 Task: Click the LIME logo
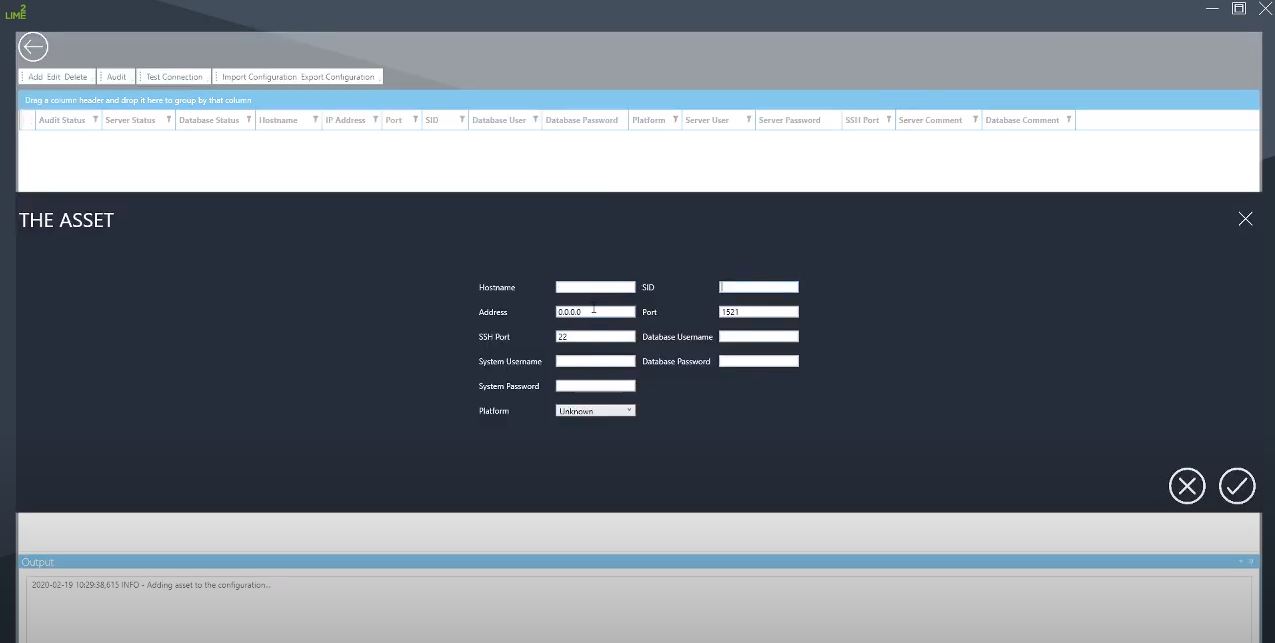tap(15, 13)
